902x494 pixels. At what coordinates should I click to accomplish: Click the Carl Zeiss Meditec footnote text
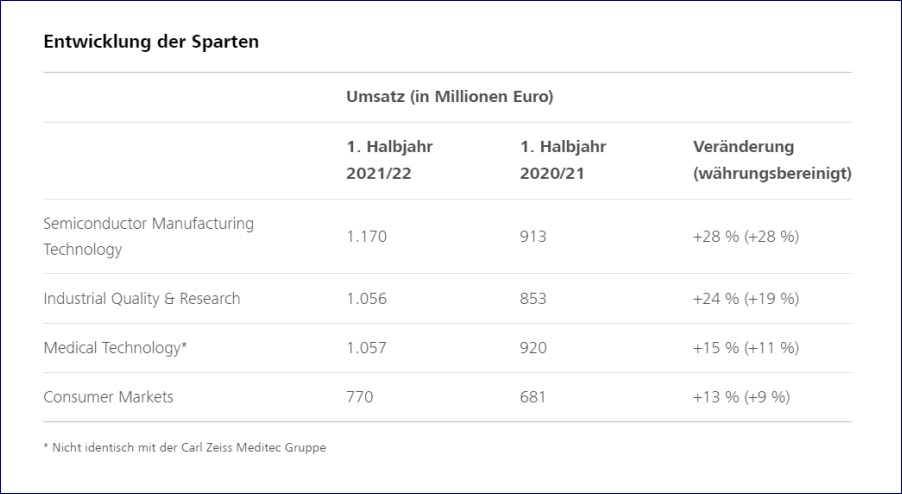(184, 447)
